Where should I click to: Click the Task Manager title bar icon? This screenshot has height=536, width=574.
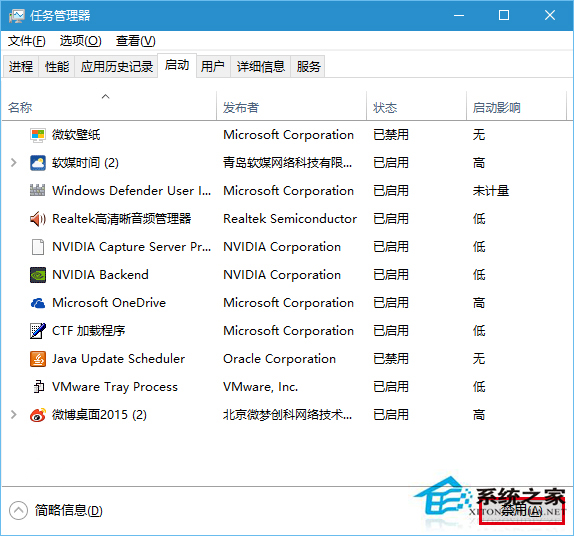17,16
